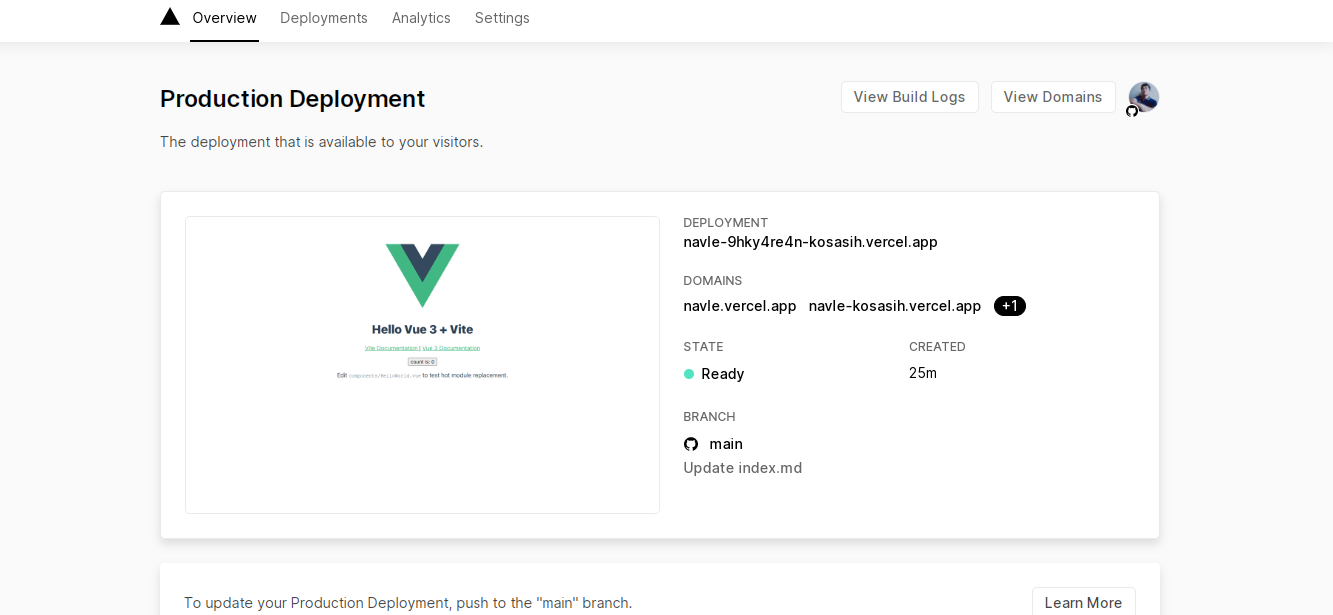The image size is (1333, 615).
Task: Click the DOMAINS label
Action: [x=713, y=281]
